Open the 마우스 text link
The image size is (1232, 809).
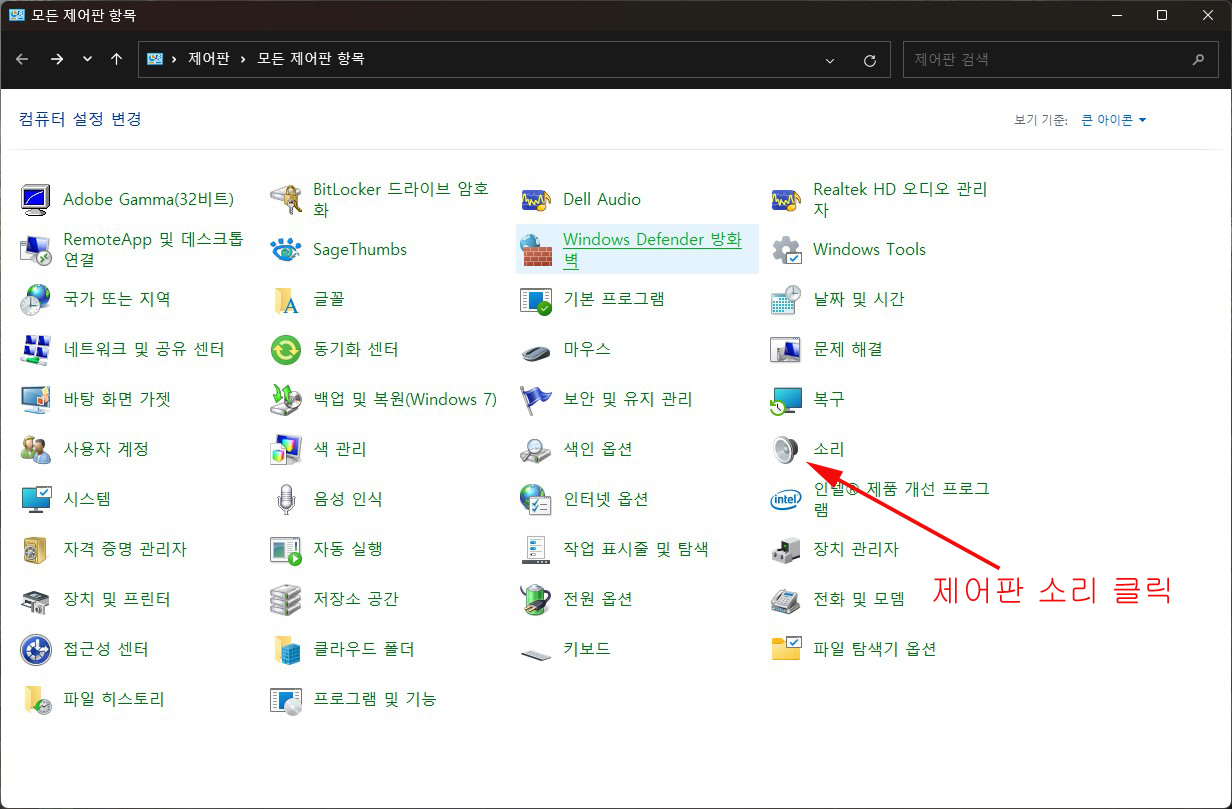click(x=587, y=349)
